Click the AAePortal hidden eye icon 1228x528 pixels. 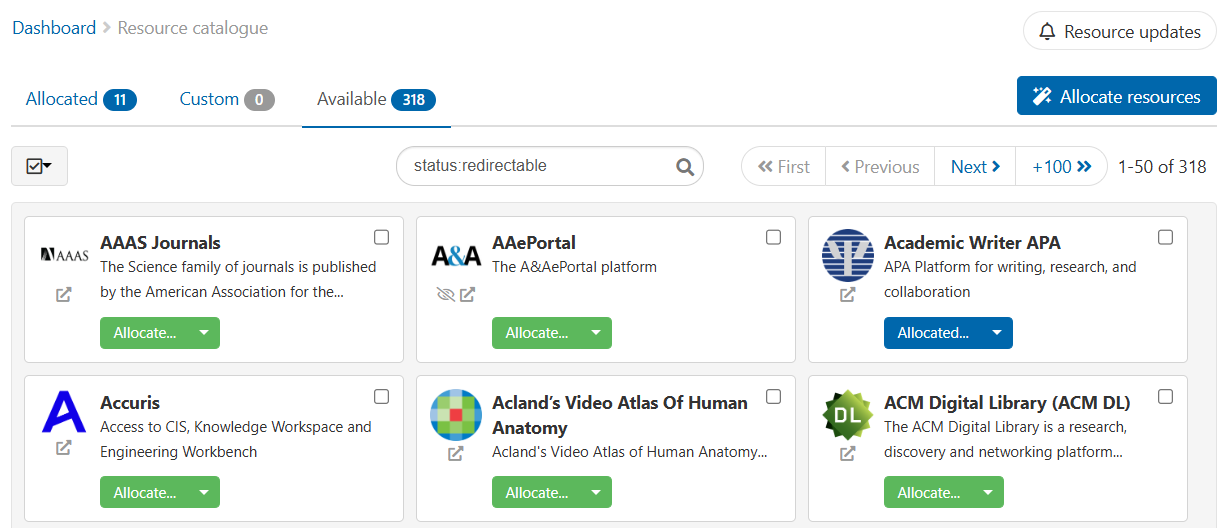(446, 295)
